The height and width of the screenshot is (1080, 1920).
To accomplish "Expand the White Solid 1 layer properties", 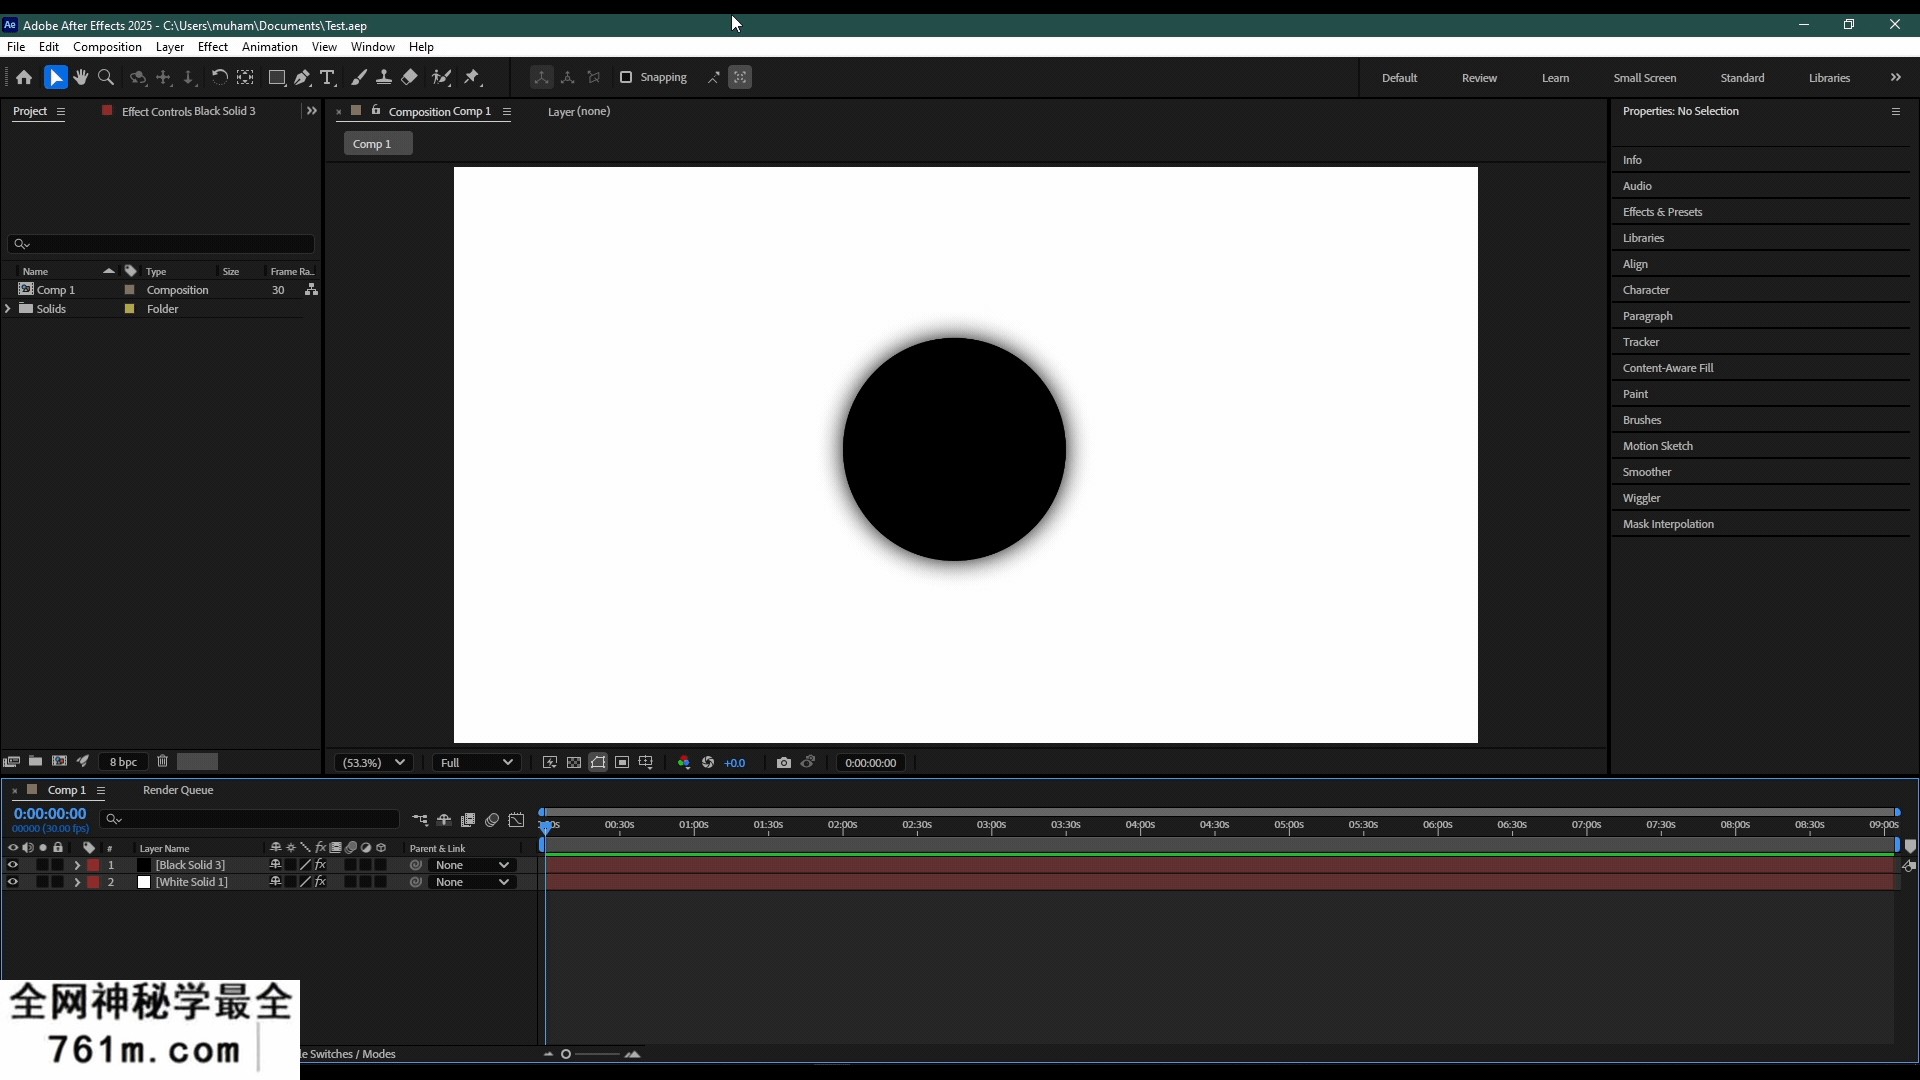I will click(x=77, y=882).
